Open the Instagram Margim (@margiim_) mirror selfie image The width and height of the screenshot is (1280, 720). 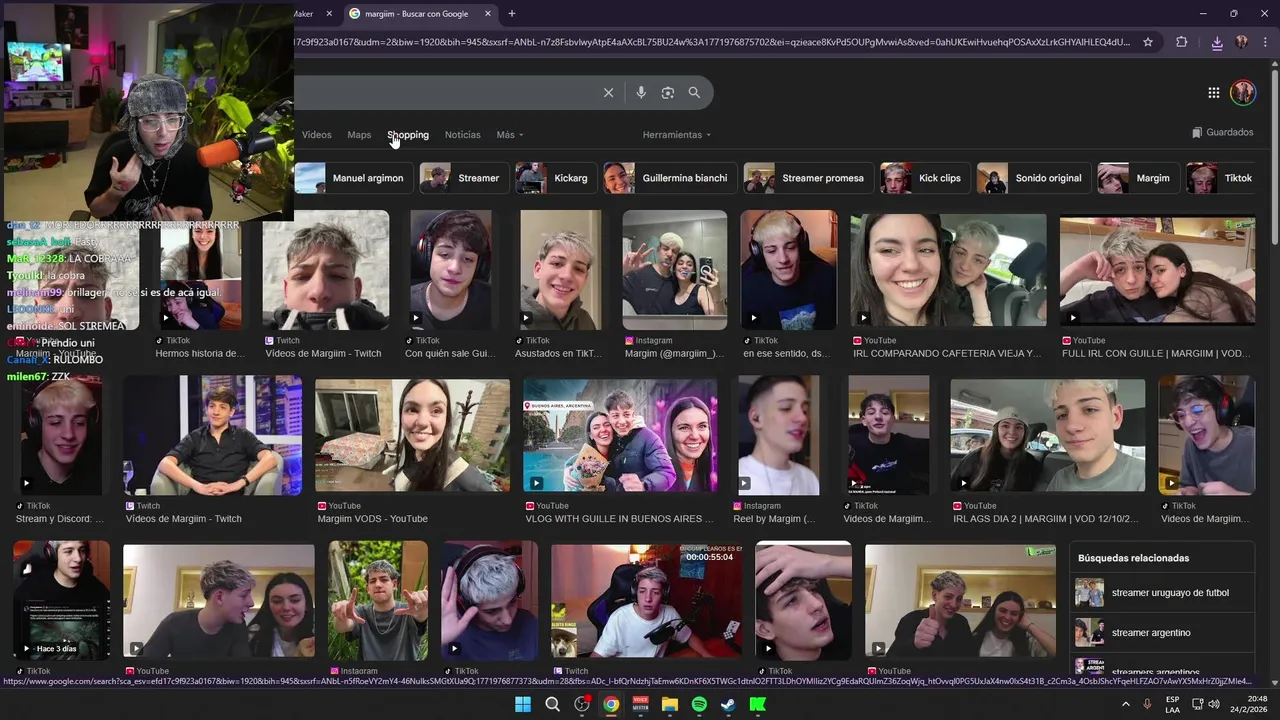tap(675, 270)
